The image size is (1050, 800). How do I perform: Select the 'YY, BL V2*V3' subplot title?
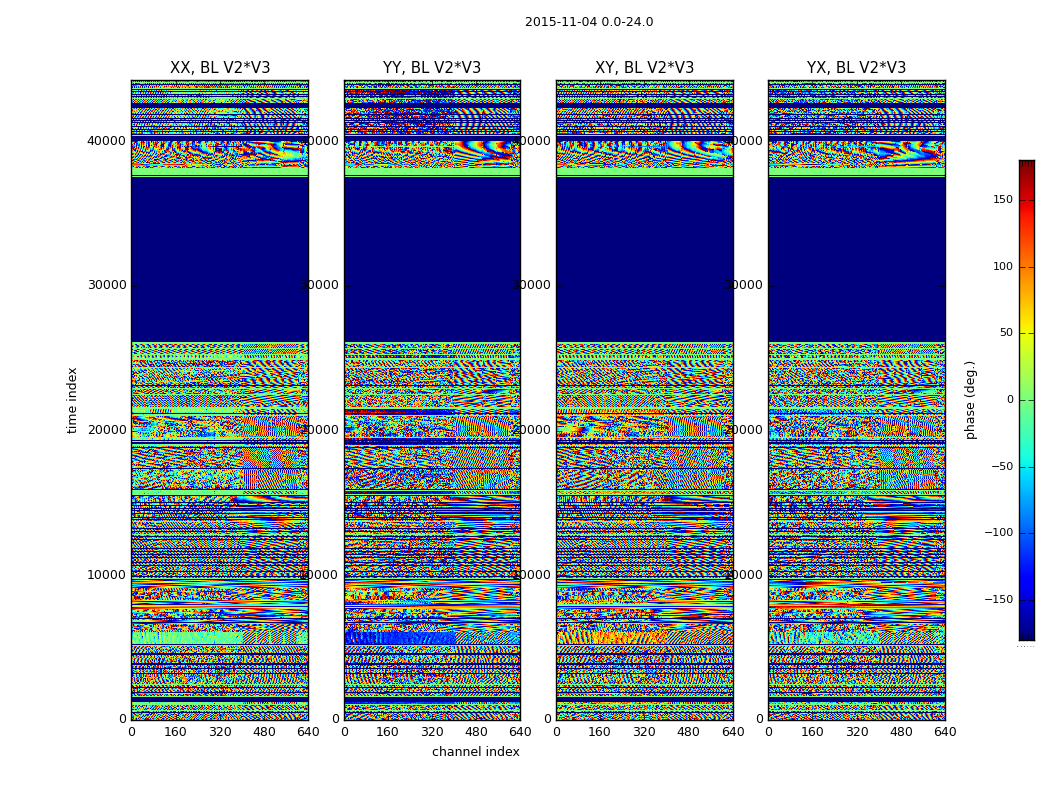pos(432,68)
